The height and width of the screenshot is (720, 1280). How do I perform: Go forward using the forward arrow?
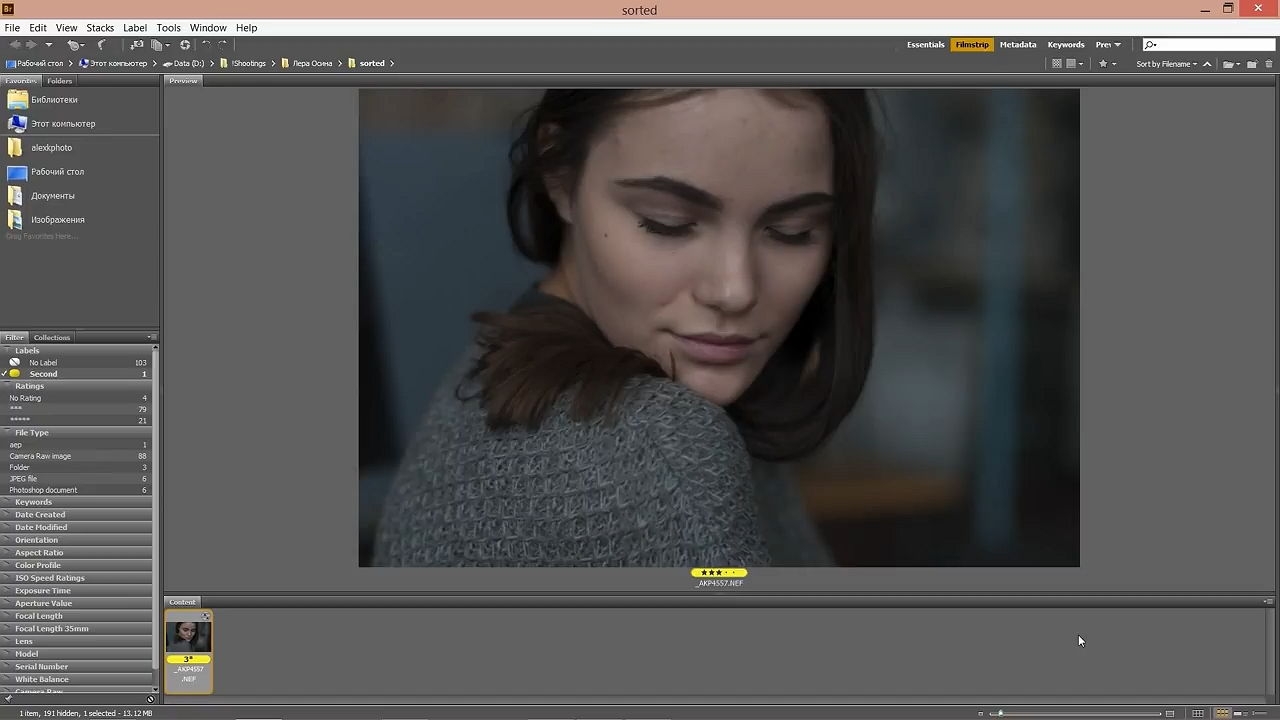(31, 45)
